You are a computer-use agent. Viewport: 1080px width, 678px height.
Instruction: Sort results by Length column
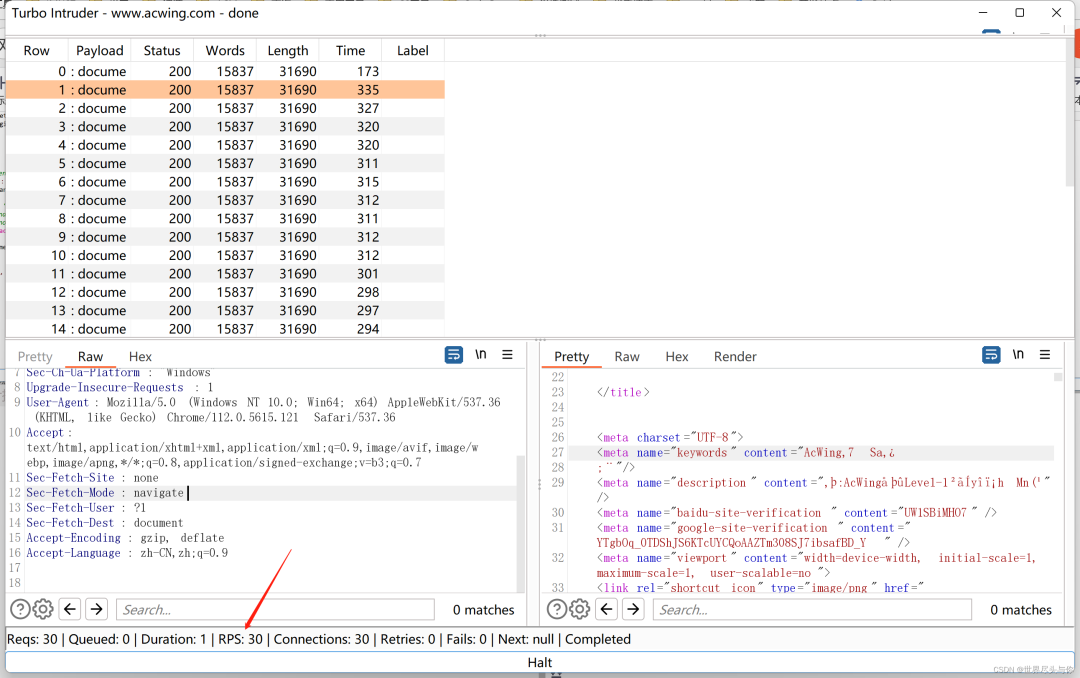click(x=288, y=50)
